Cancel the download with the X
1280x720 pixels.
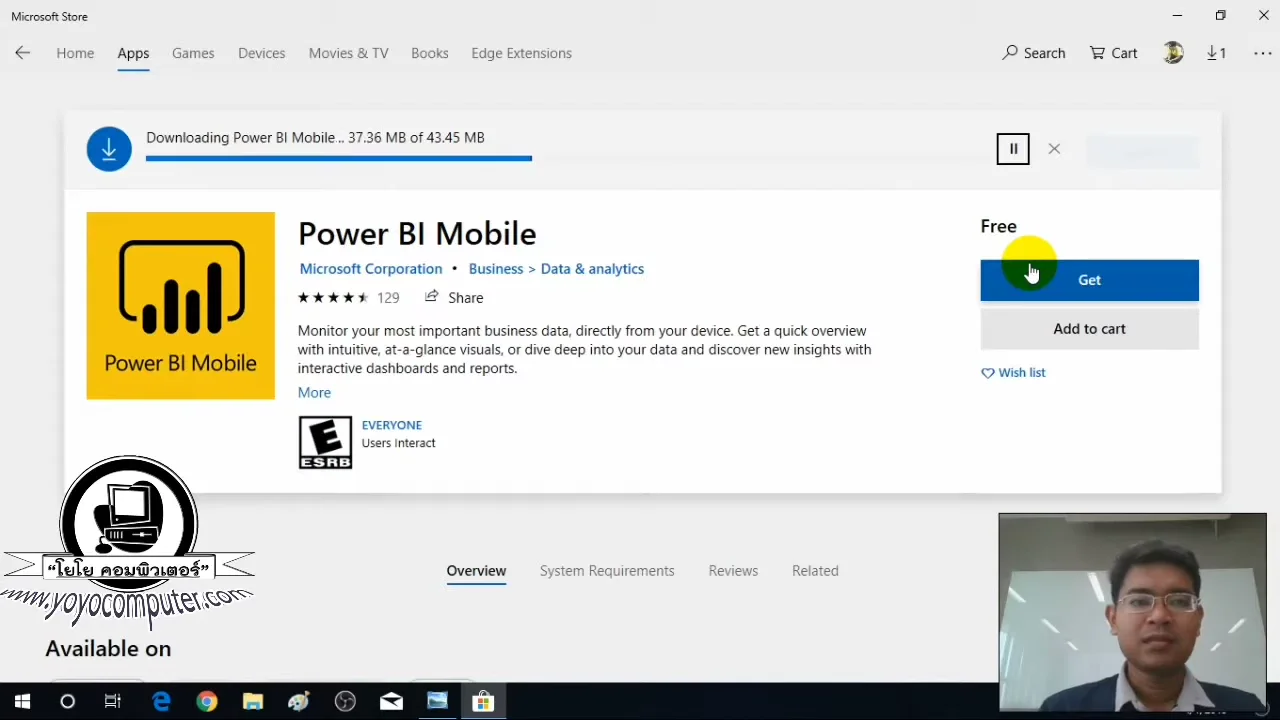coord(1054,148)
